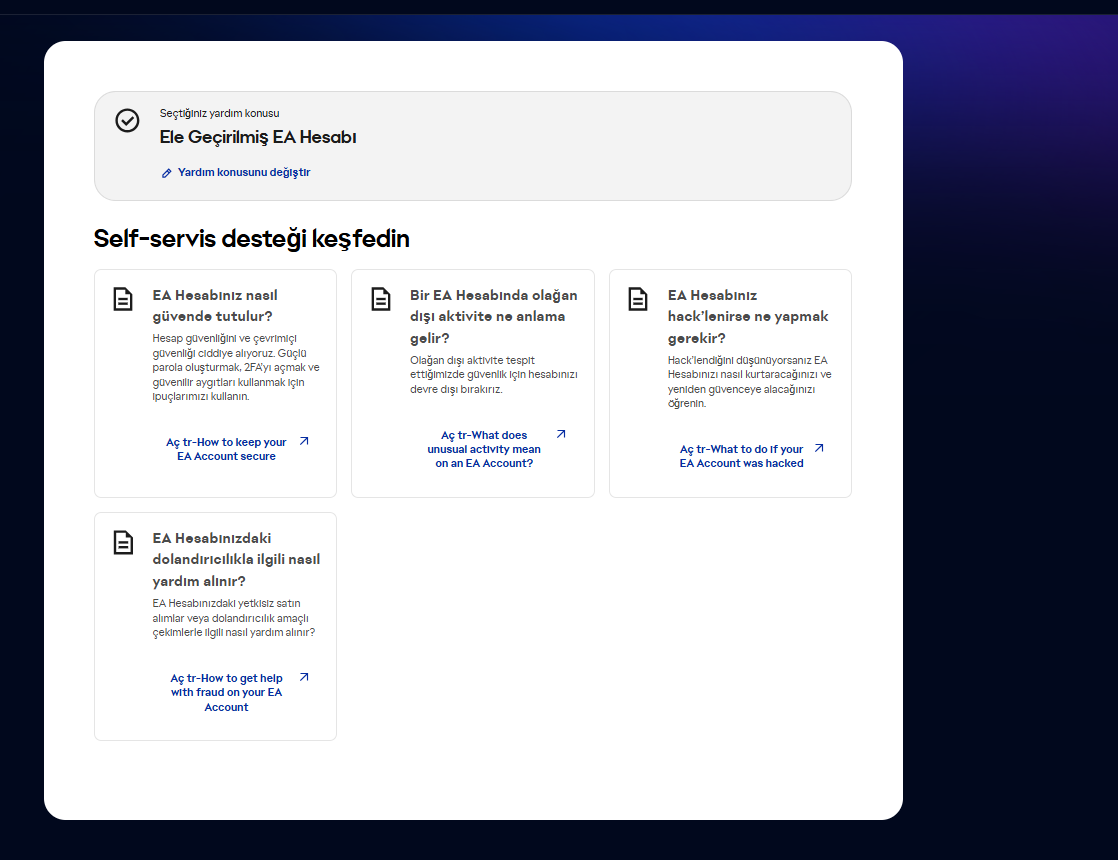Open link 'Aç tr-What does unusual activity mean'
The width and height of the screenshot is (1118, 860).
[x=484, y=449]
